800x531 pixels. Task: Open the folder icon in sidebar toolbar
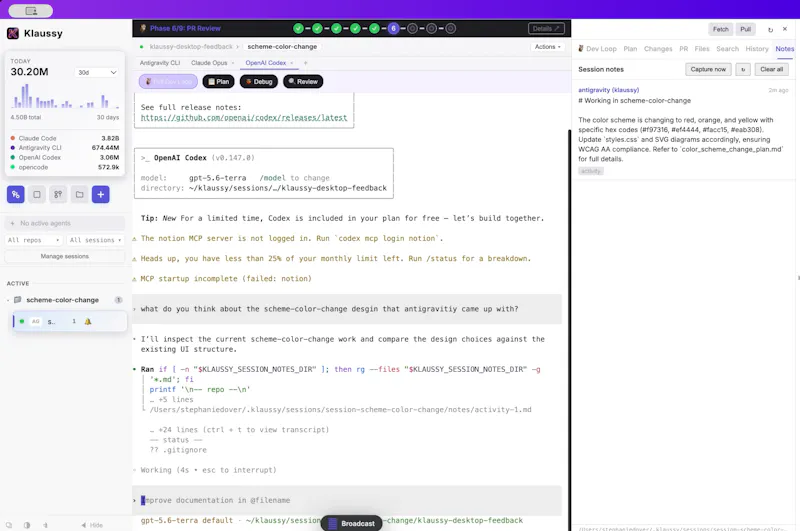pos(80,194)
